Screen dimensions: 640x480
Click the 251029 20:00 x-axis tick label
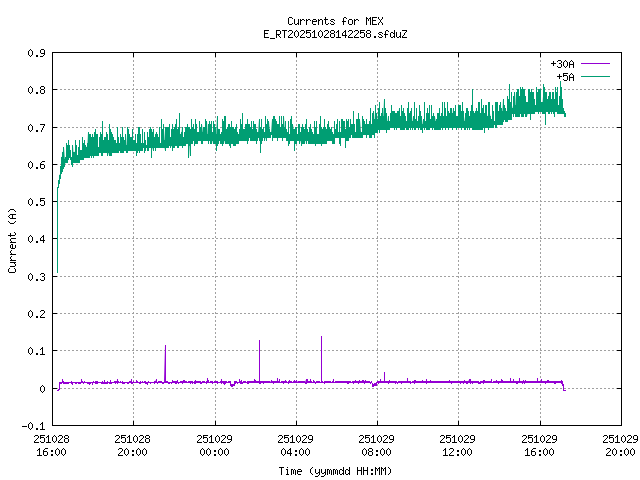click(x=621, y=445)
